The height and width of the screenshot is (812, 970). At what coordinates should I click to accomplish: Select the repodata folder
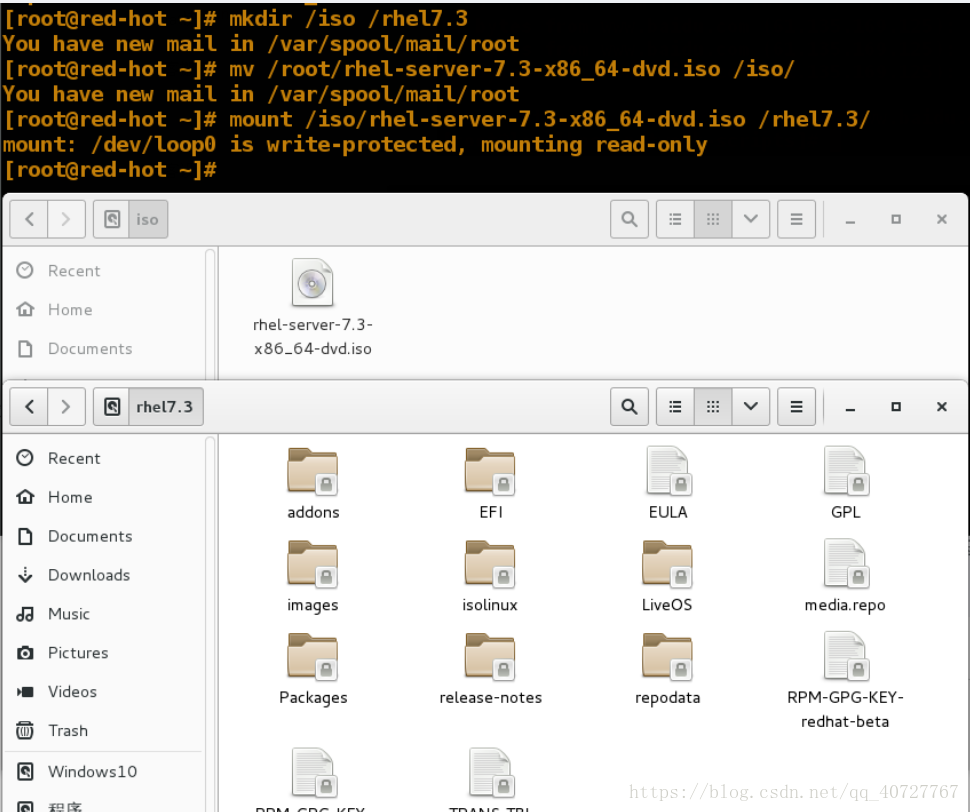[667, 669]
